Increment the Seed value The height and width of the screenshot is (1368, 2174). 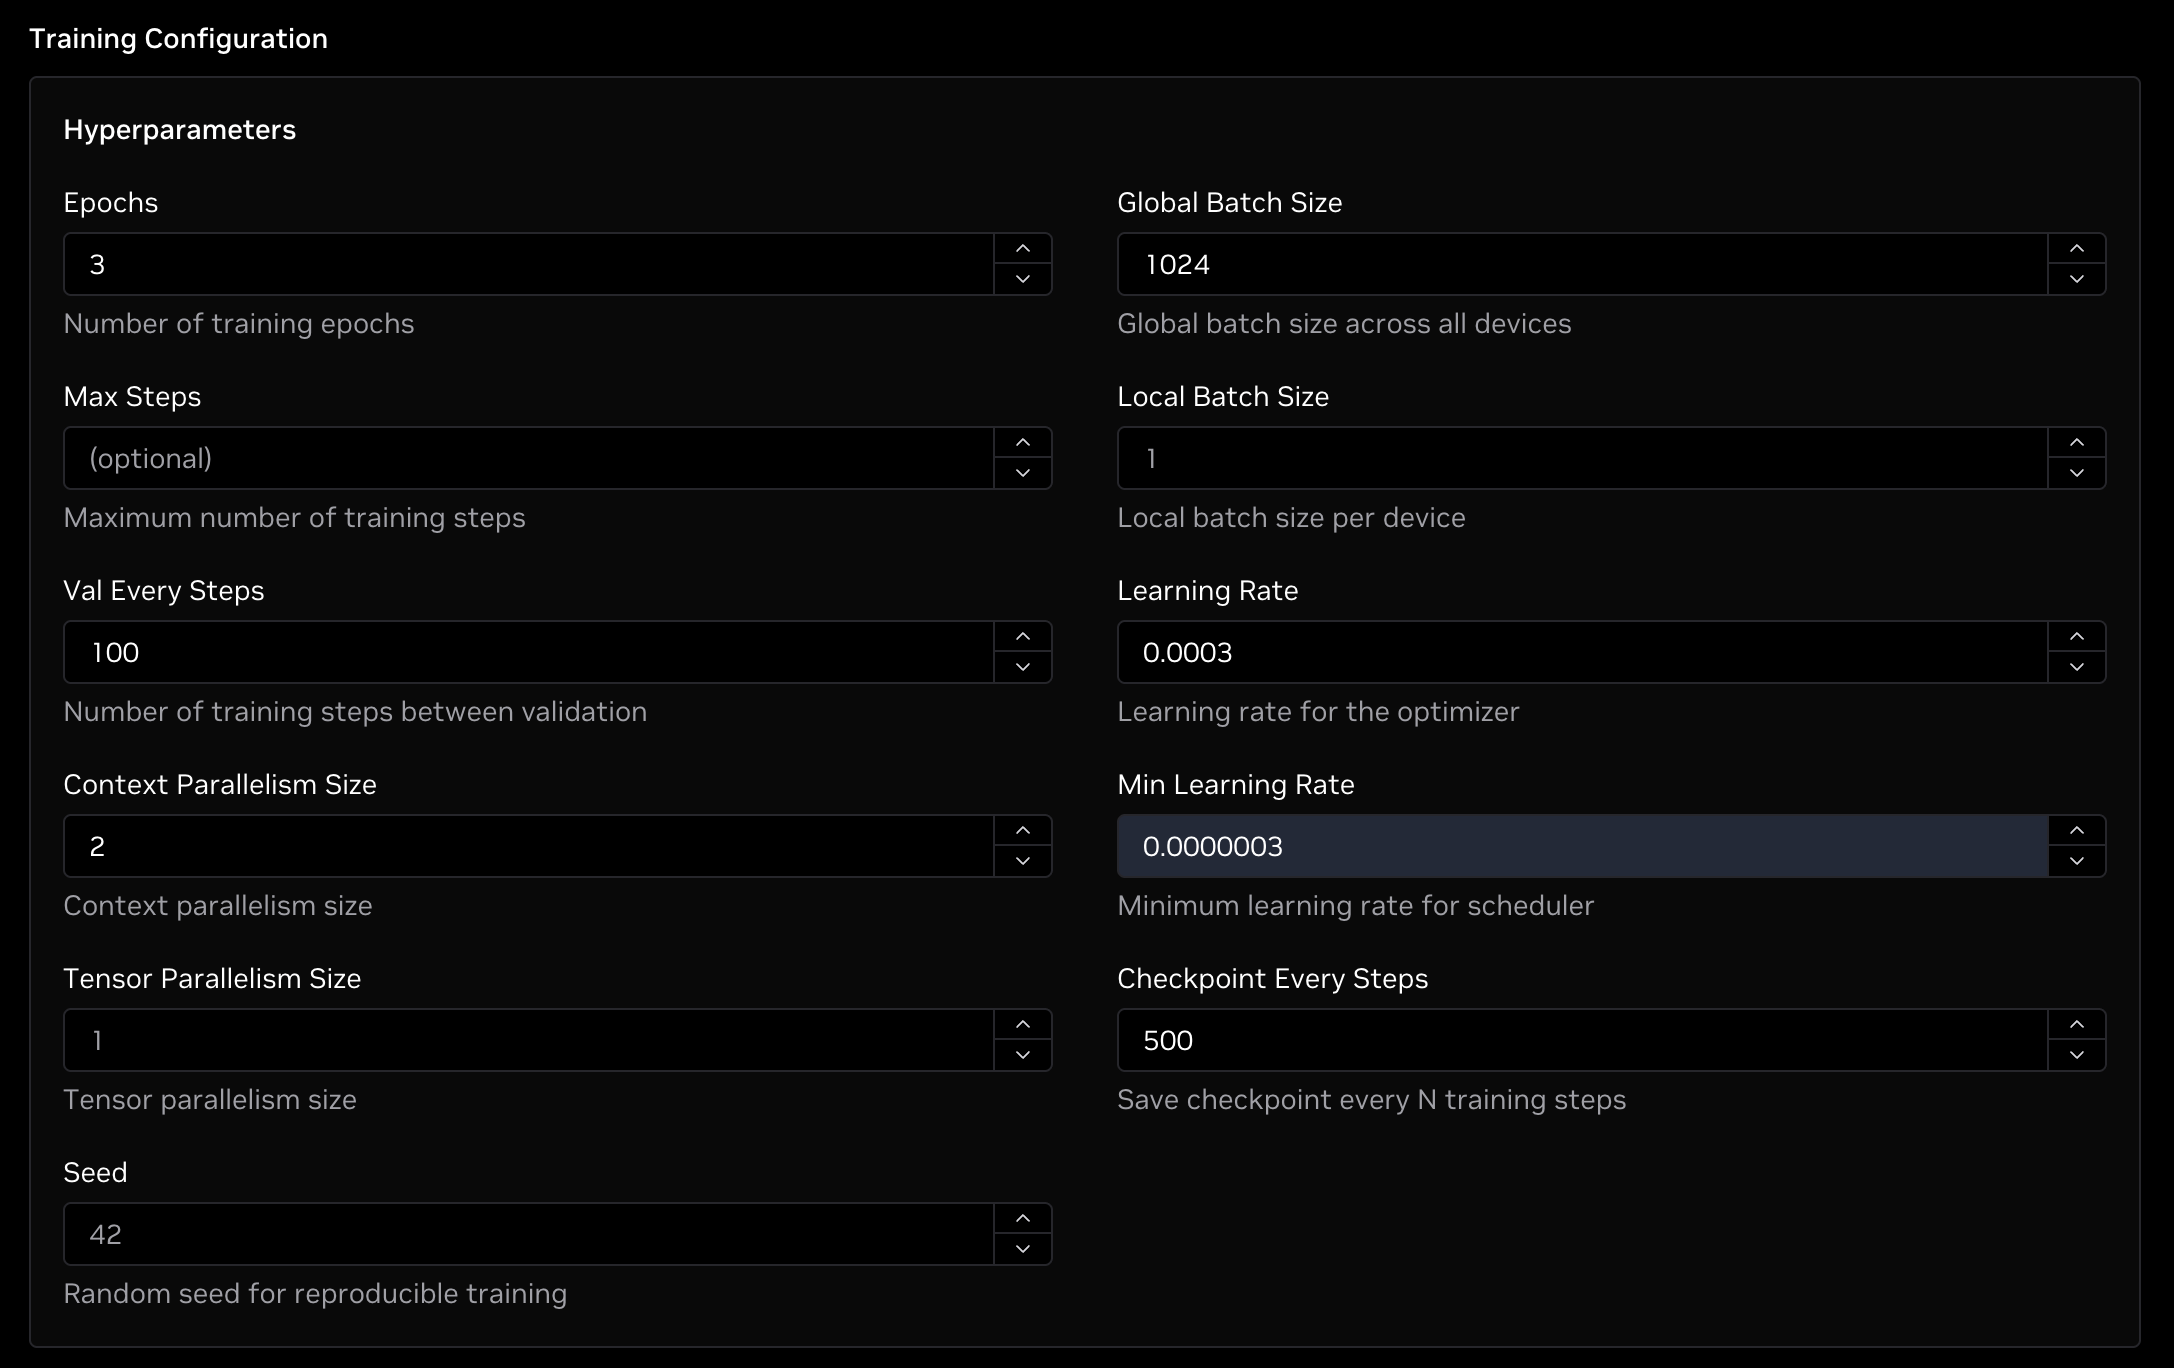click(1022, 1219)
